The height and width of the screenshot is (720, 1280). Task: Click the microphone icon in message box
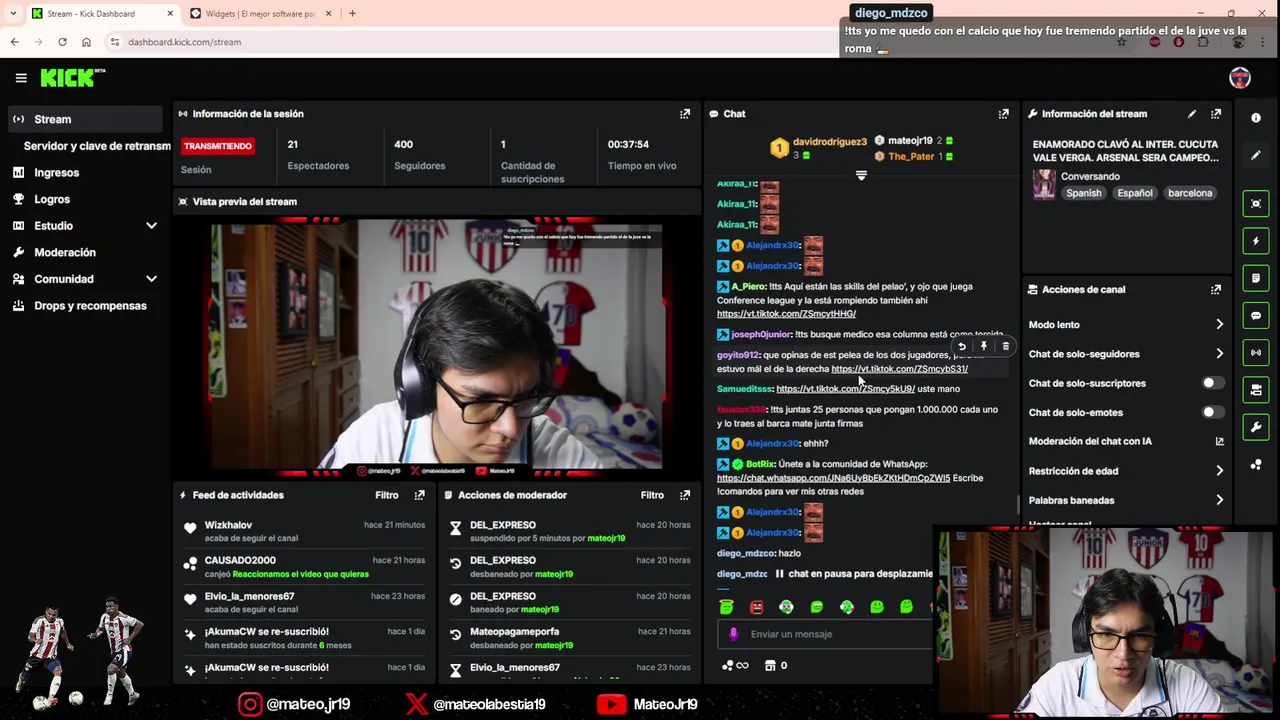[734, 634]
